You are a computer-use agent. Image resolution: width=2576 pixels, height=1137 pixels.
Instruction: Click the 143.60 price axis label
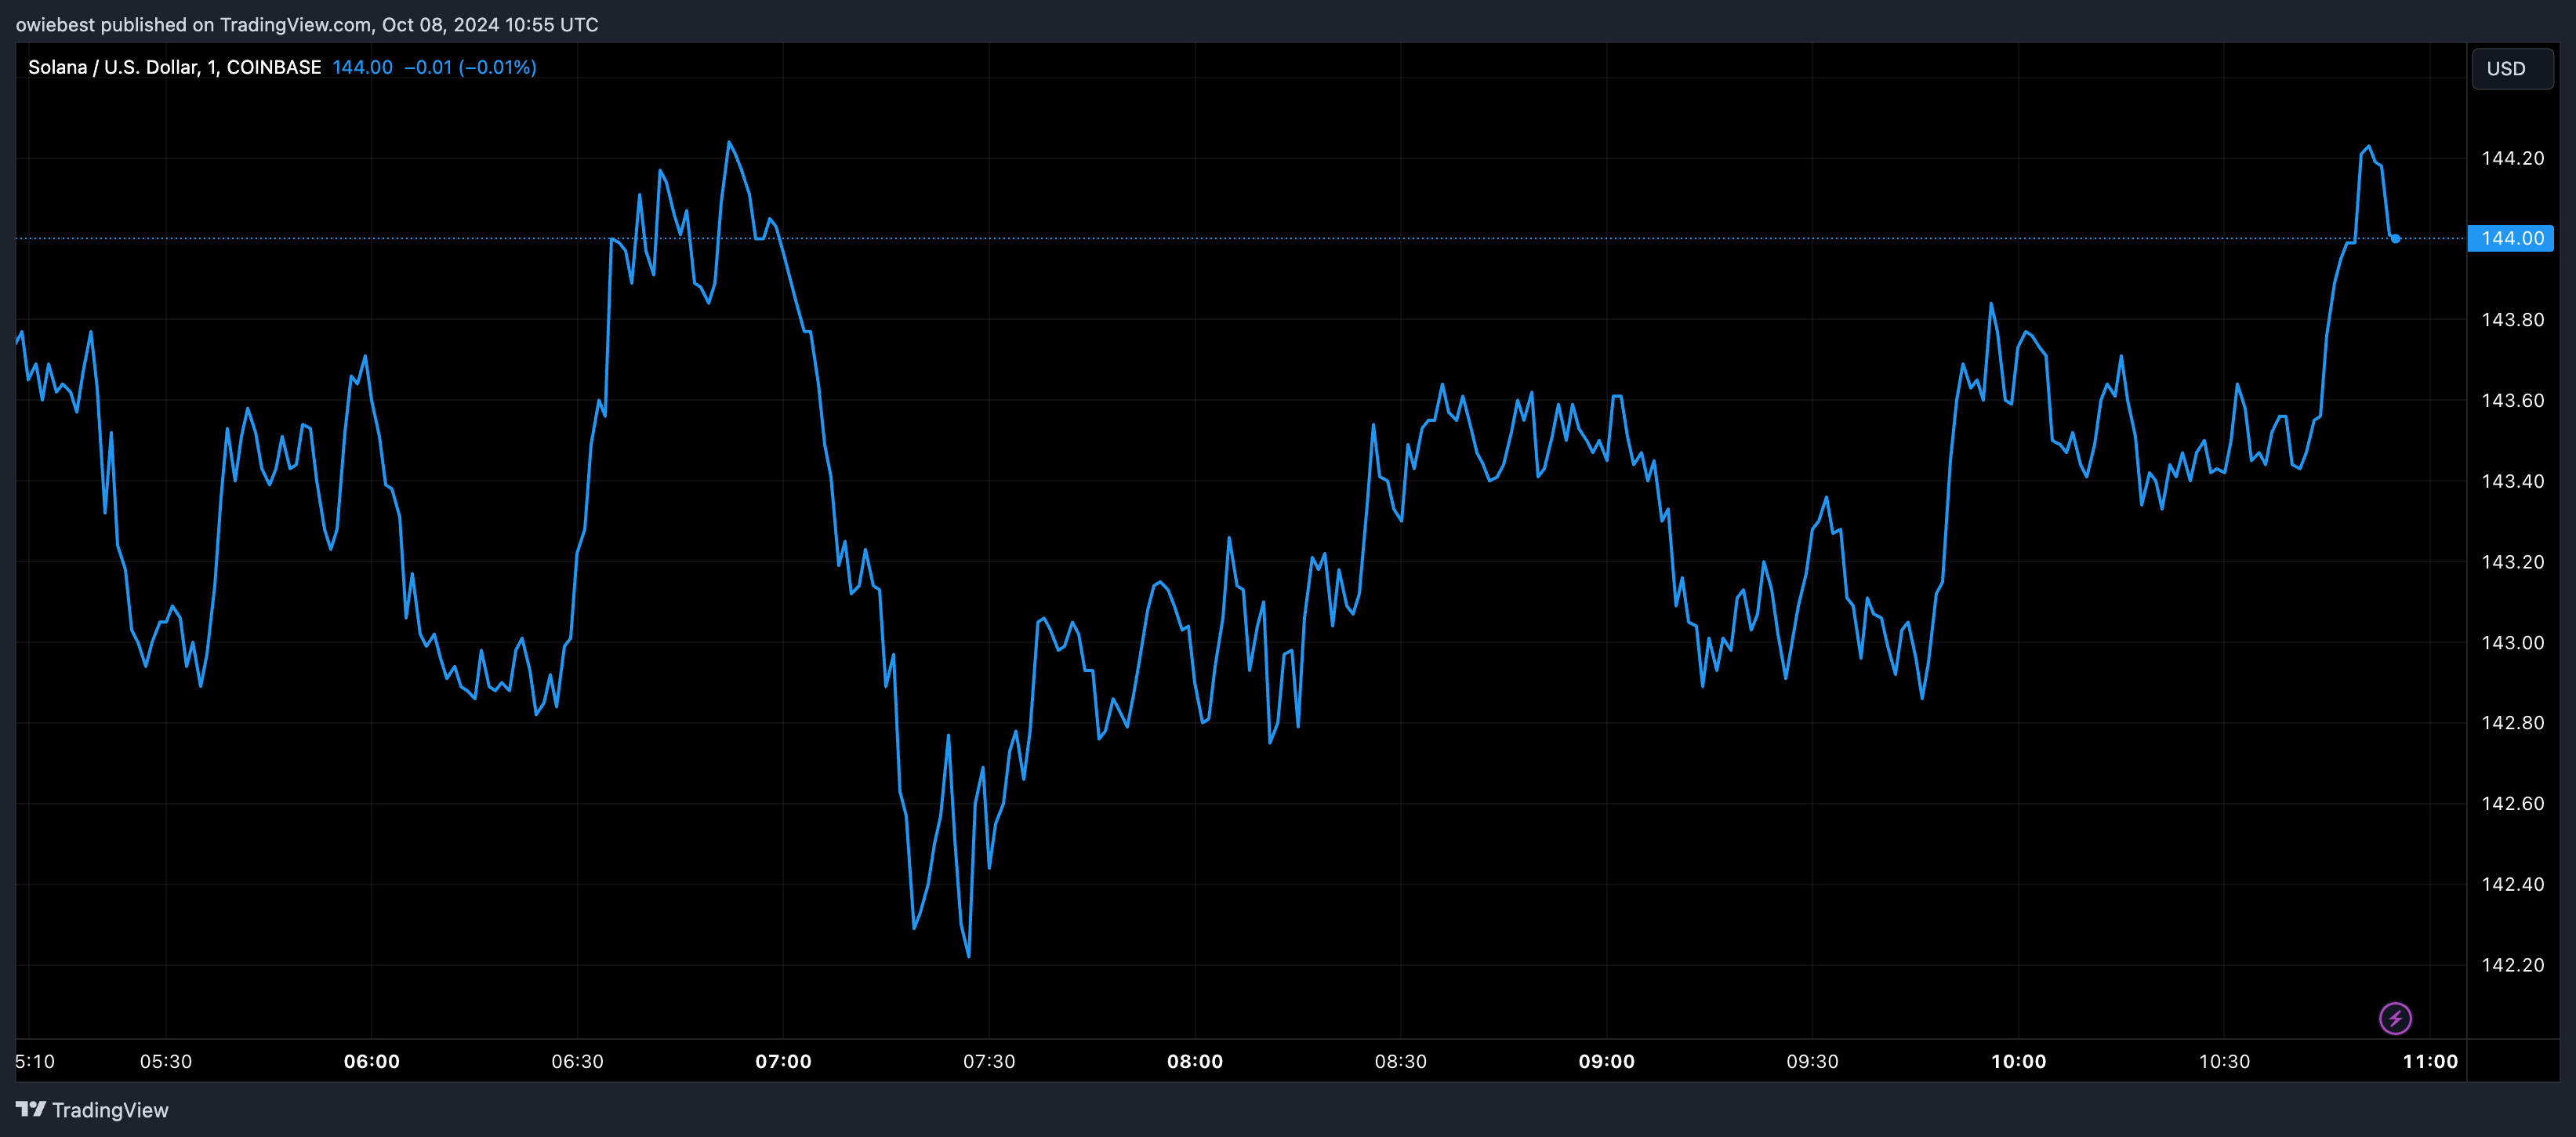pos(2512,400)
